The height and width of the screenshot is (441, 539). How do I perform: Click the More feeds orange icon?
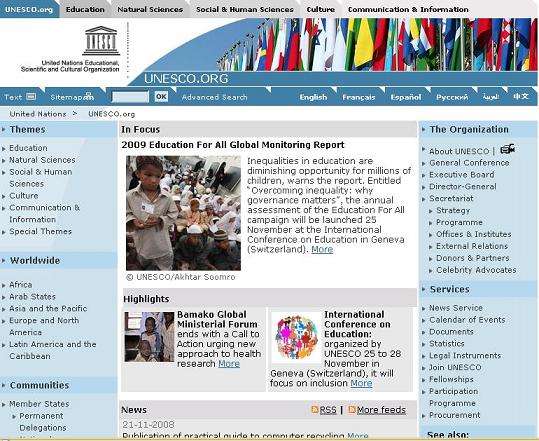(352, 409)
